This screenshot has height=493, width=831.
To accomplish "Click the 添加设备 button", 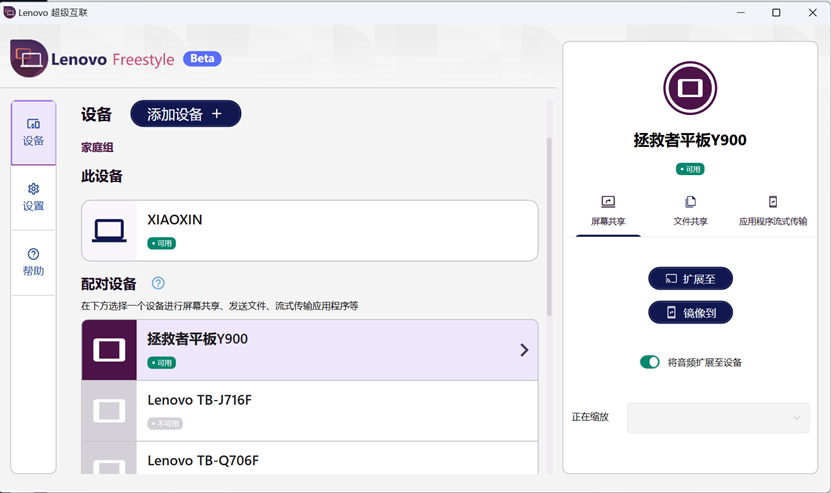I will [x=185, y=114].
